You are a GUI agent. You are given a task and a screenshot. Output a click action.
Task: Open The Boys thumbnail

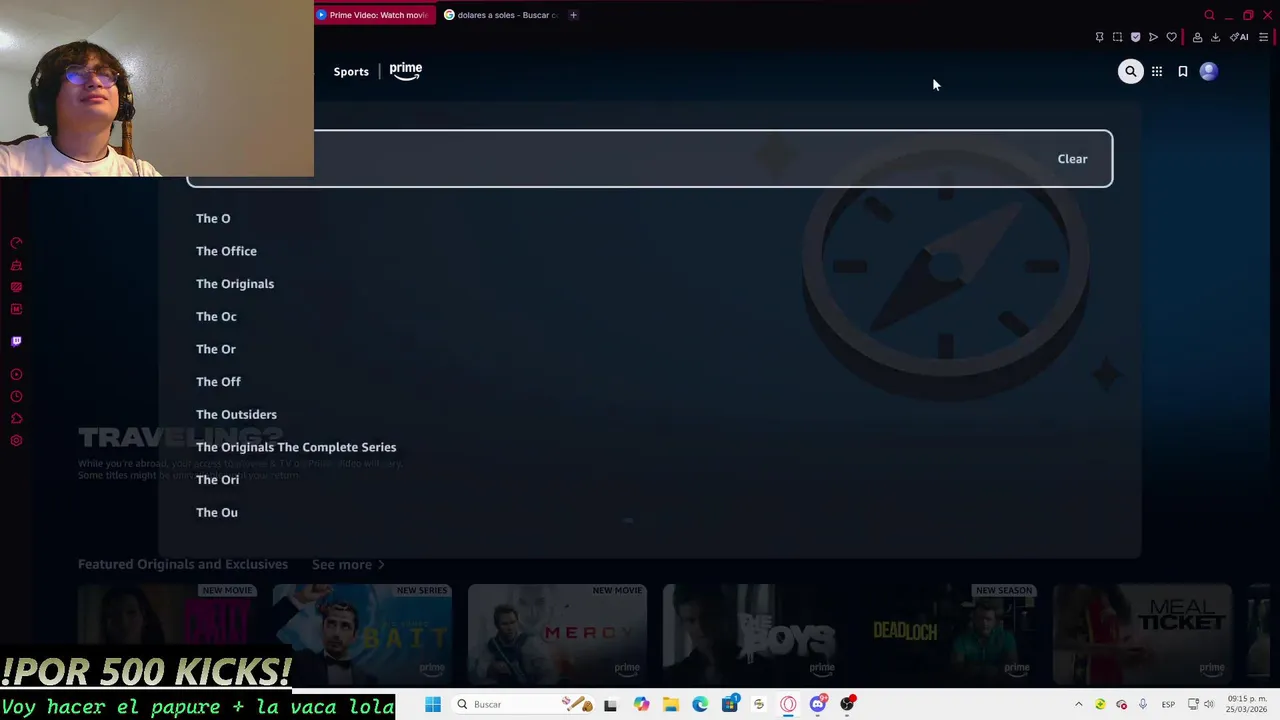click(x=752, y=634)
